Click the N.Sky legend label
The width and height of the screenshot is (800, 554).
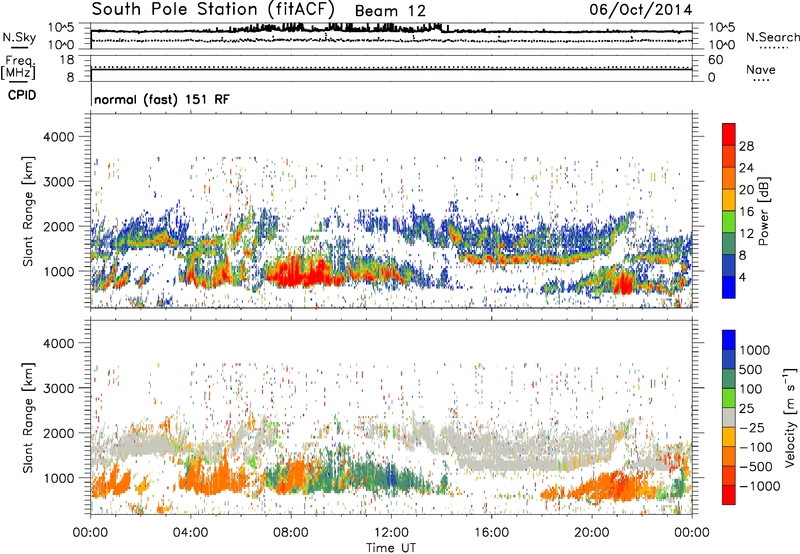[x=19, y=37]
